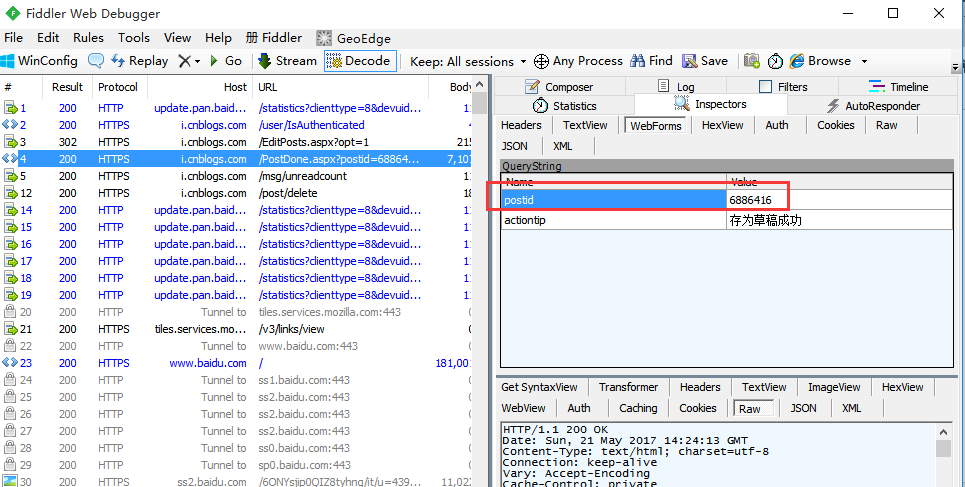The image size is (965, 487).
Task: Switch to the Composer tab
Action: pos(559,87)
